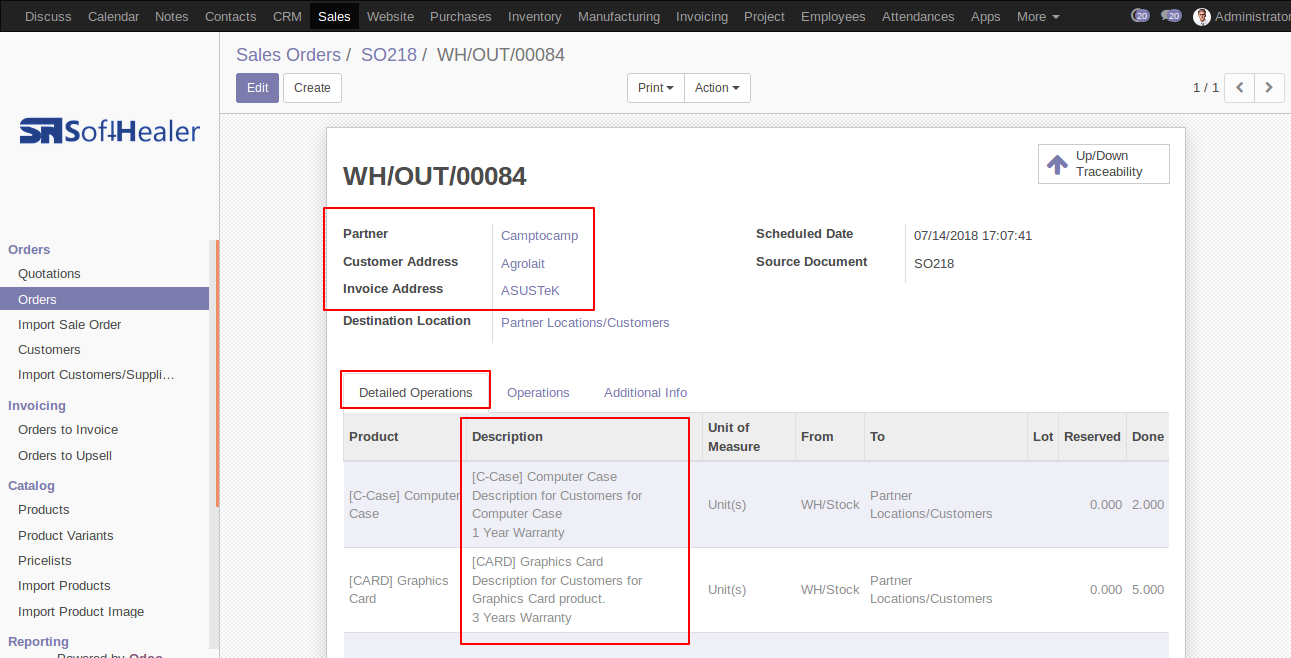Screen dimensions: 1291x658
Task: Switch to the Additional Info tab
Action: click(645, 392)
